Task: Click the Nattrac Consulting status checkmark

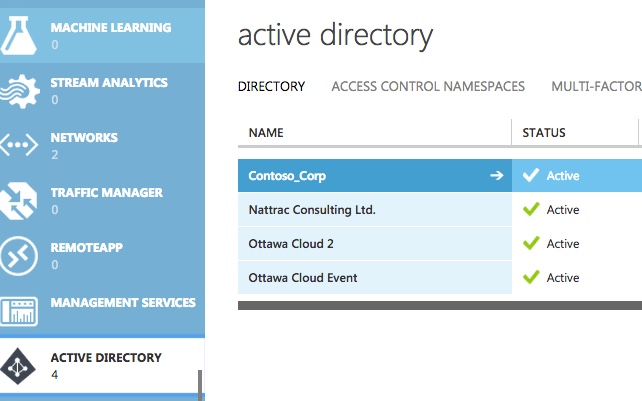Action: [x=531, y=209]
